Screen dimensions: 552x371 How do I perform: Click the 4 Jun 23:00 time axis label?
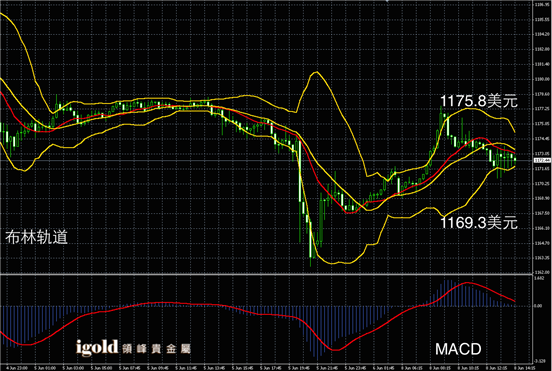click(17, 368)
